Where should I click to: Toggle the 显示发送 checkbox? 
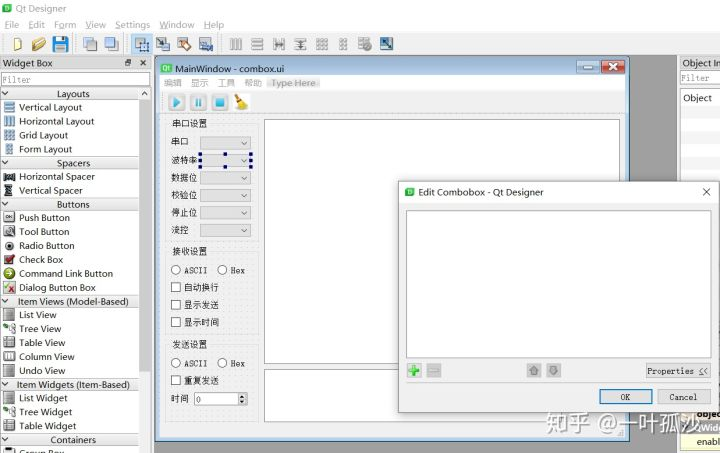pos(195,305)
